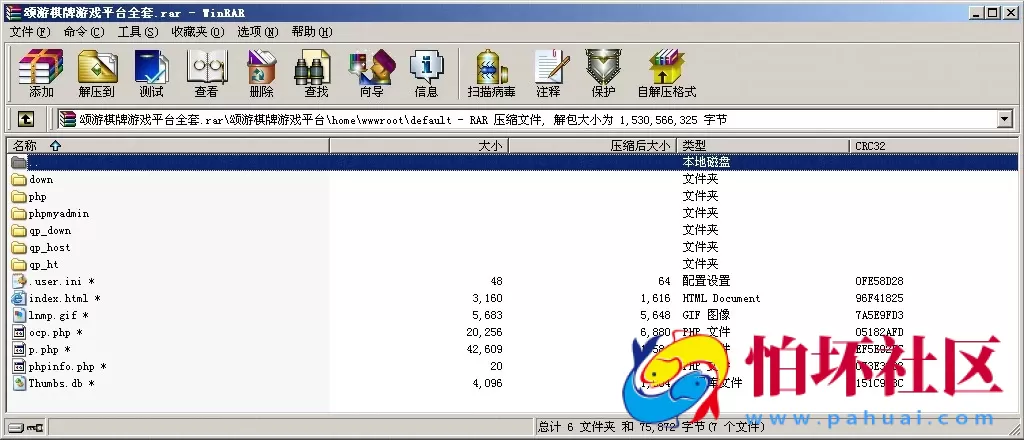Sort by Packed Size (压缩后大小) column header
Image resolution: width=1024 pixels, height=440 pixels.
tap(593, 146)
